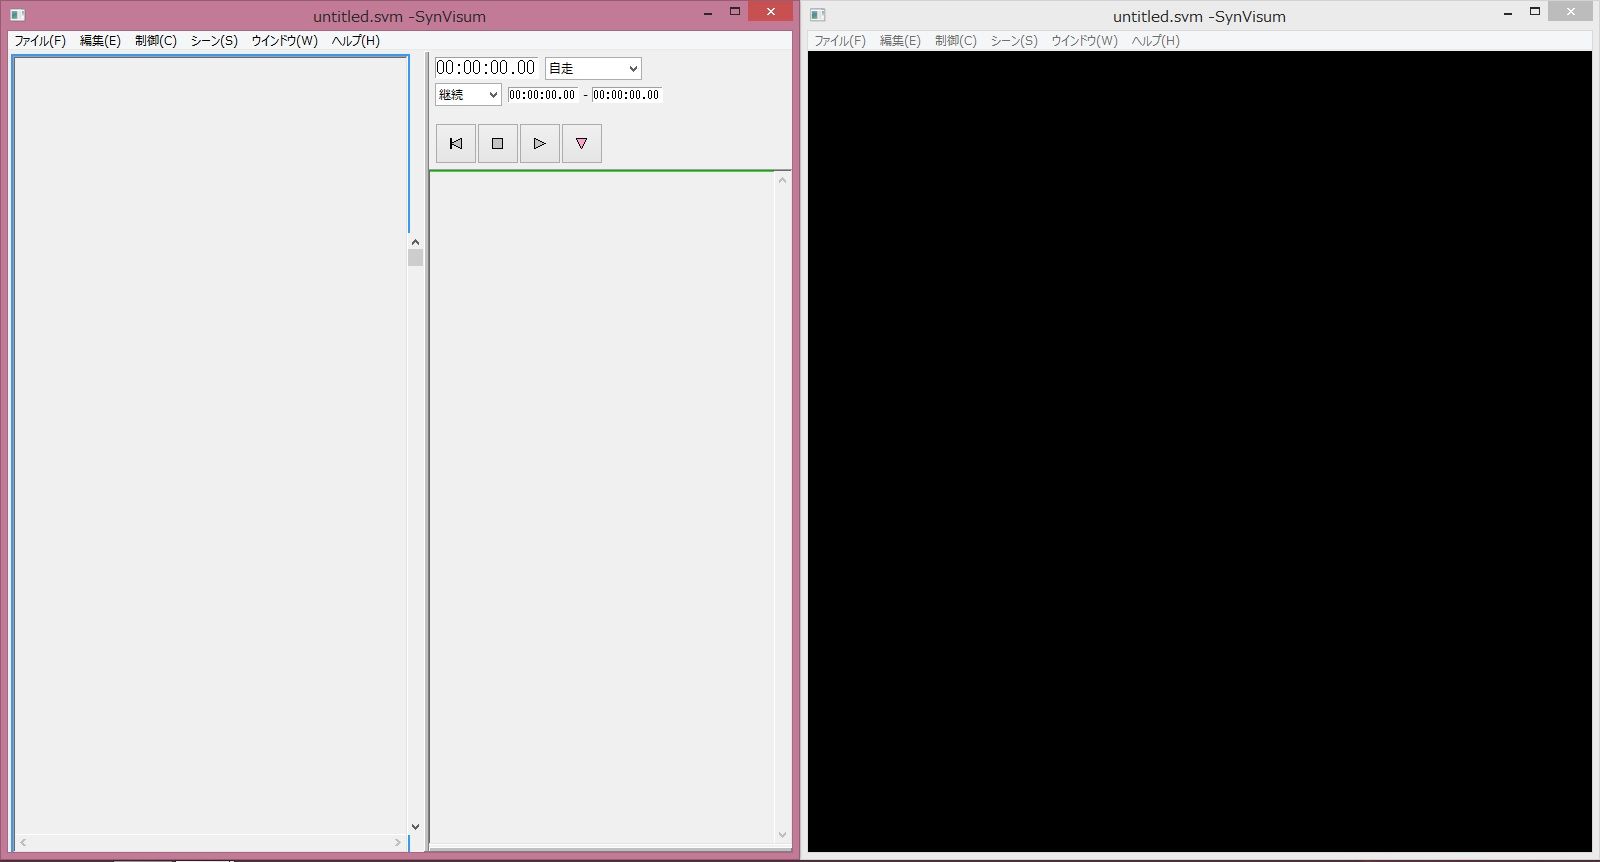
Task: Maximize the left SynVisum window
Action: 734,12
